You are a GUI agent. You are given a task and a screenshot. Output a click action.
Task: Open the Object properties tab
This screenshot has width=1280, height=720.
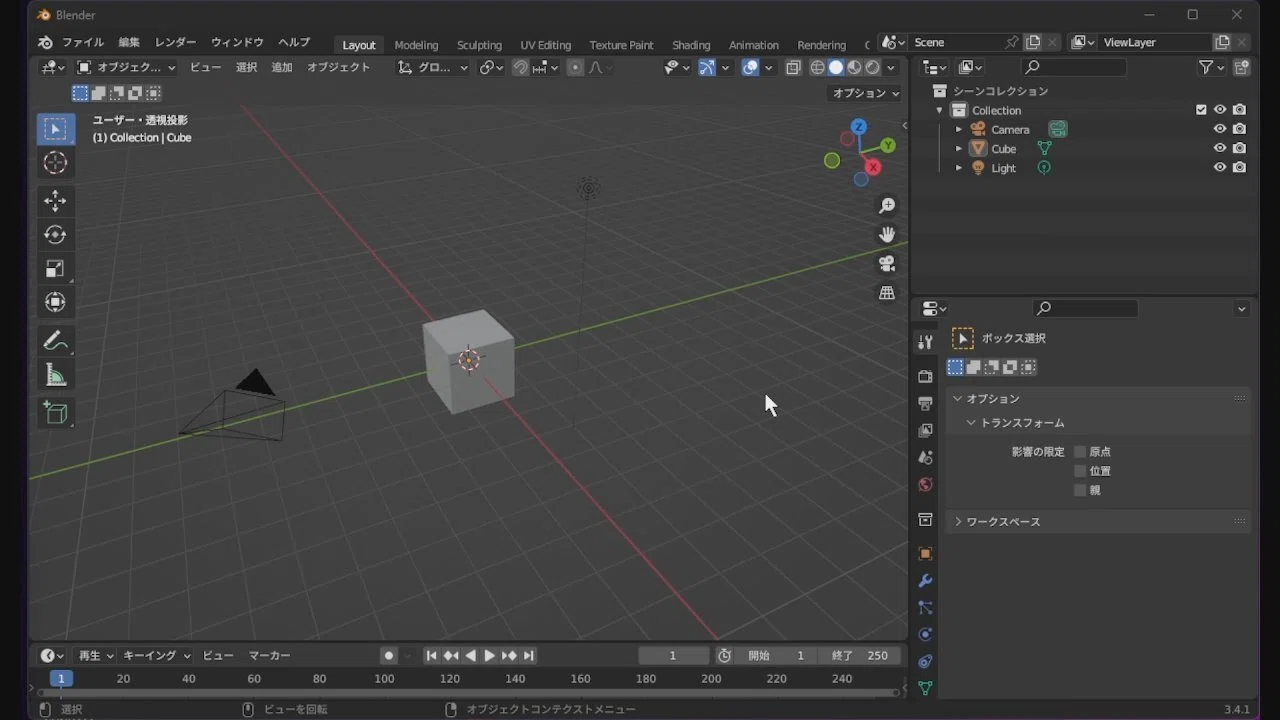point(925,553)
